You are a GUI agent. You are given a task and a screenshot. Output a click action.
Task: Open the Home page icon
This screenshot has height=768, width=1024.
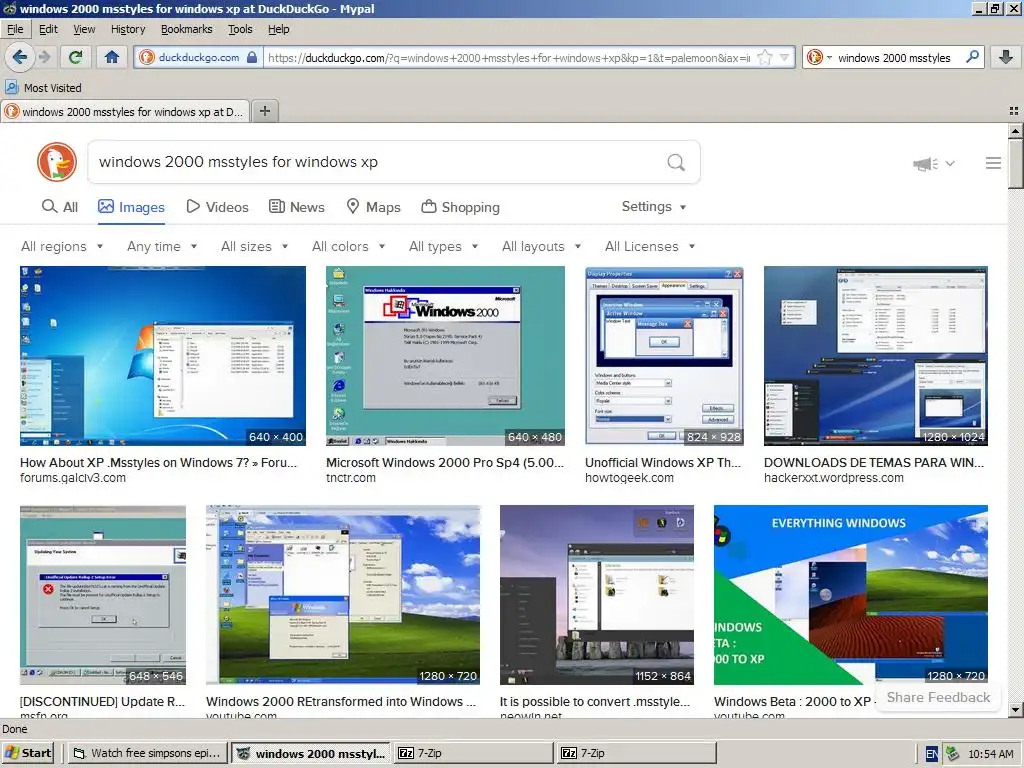tap(112, 57)
